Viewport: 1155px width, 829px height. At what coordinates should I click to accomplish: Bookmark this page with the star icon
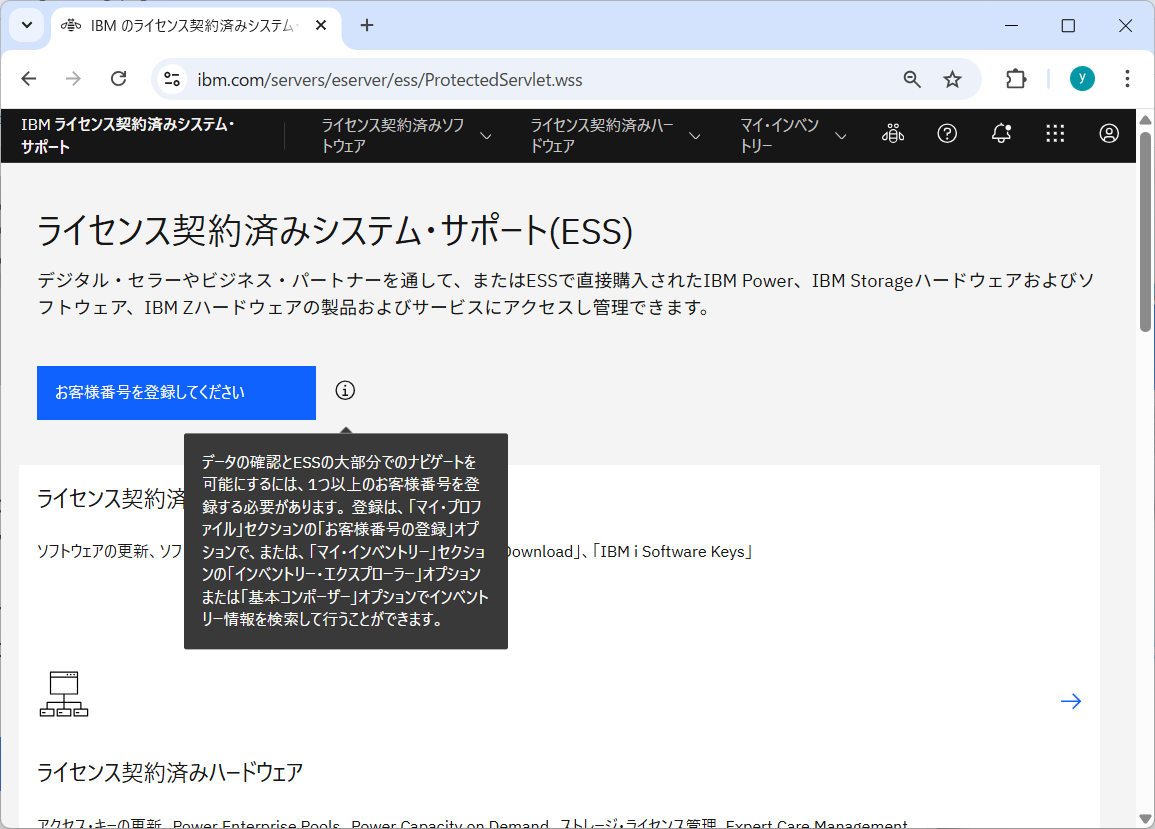tap(952, 79)
